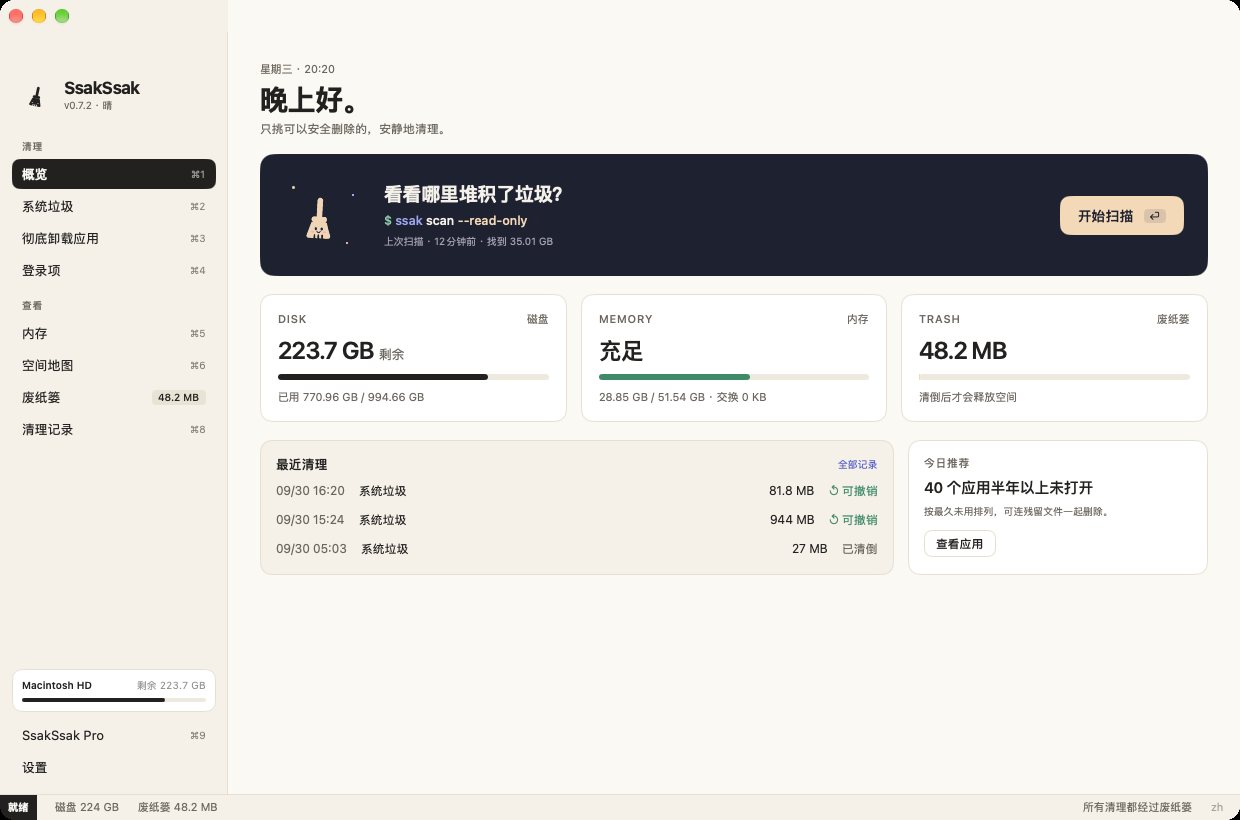
Task: Click the DISK card showing 223.7 GB
Action: [x=413, y=357]
